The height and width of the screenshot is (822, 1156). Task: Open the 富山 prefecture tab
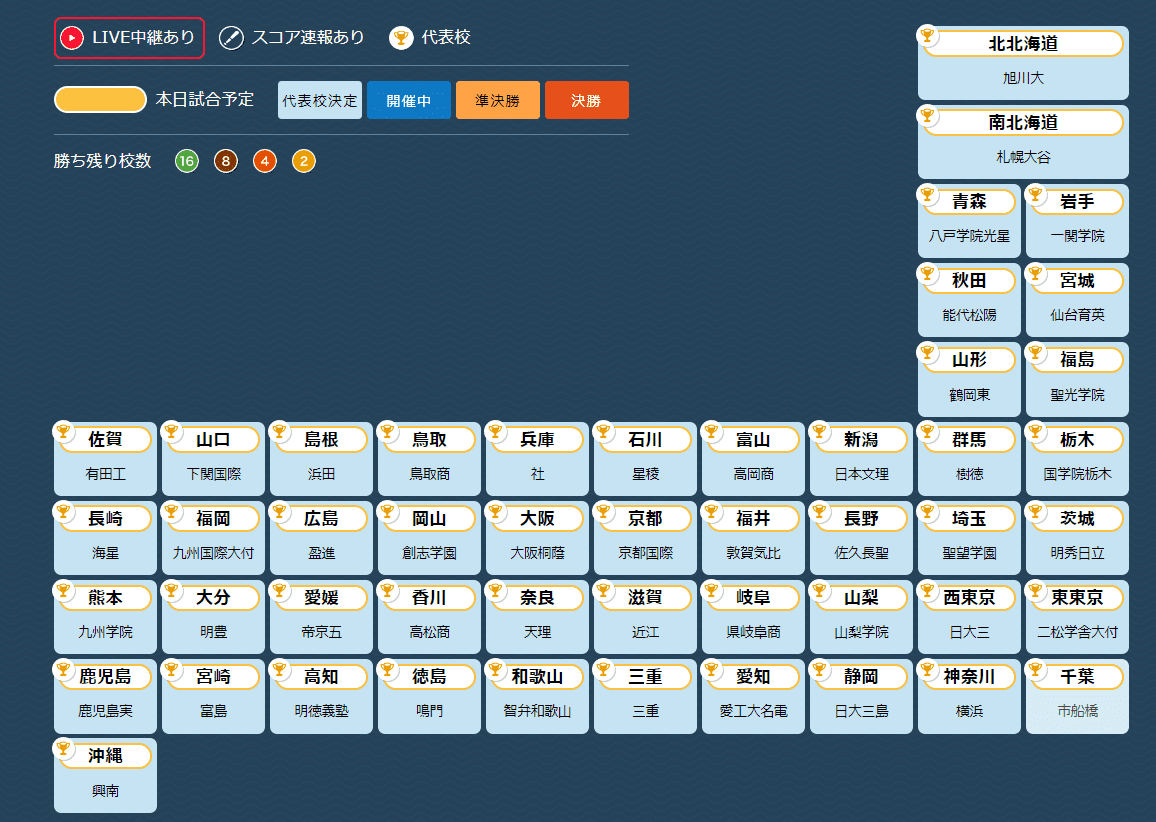[x=753, y=440]
